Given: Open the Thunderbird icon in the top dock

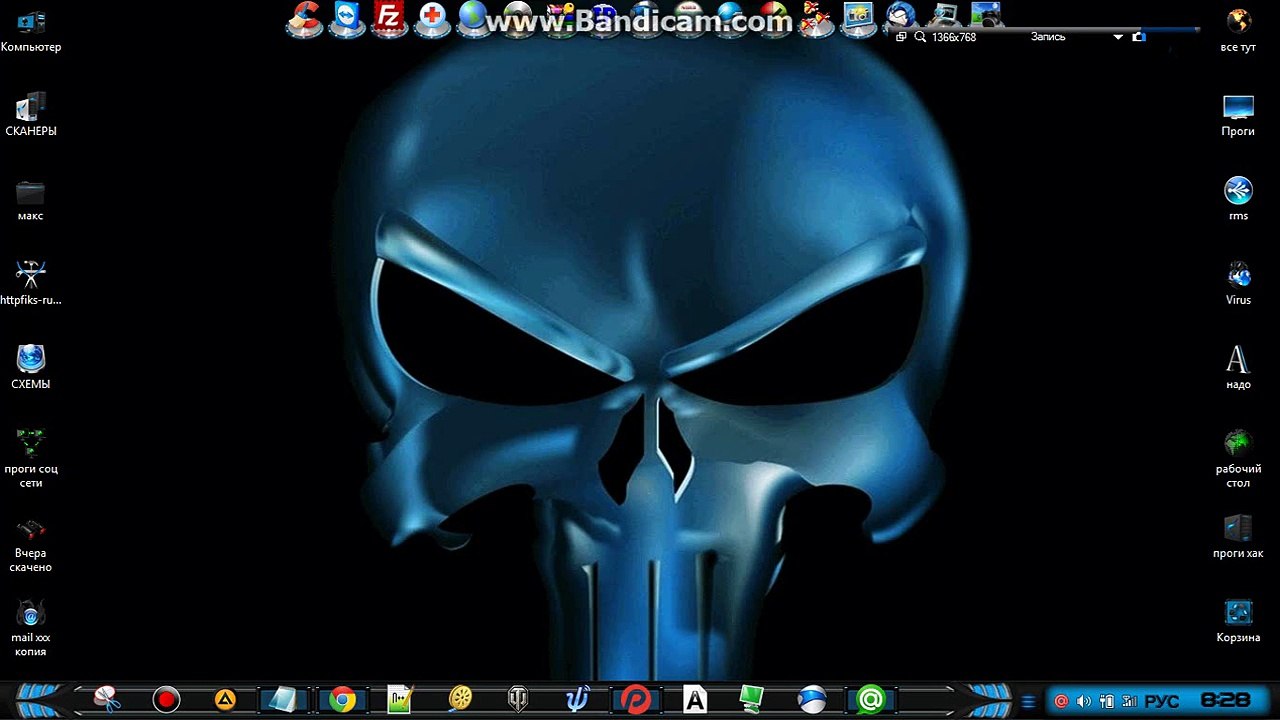Looking at the screenshot, I should tap(900, 16).
